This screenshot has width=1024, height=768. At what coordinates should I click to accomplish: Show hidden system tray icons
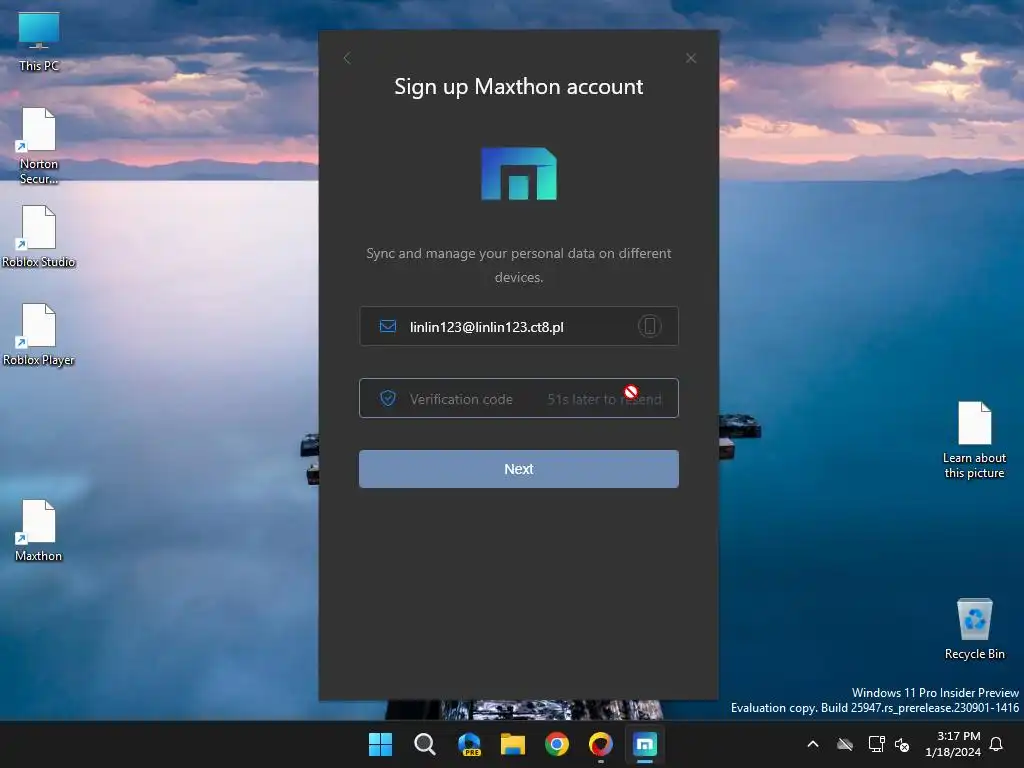pos(813,744)
